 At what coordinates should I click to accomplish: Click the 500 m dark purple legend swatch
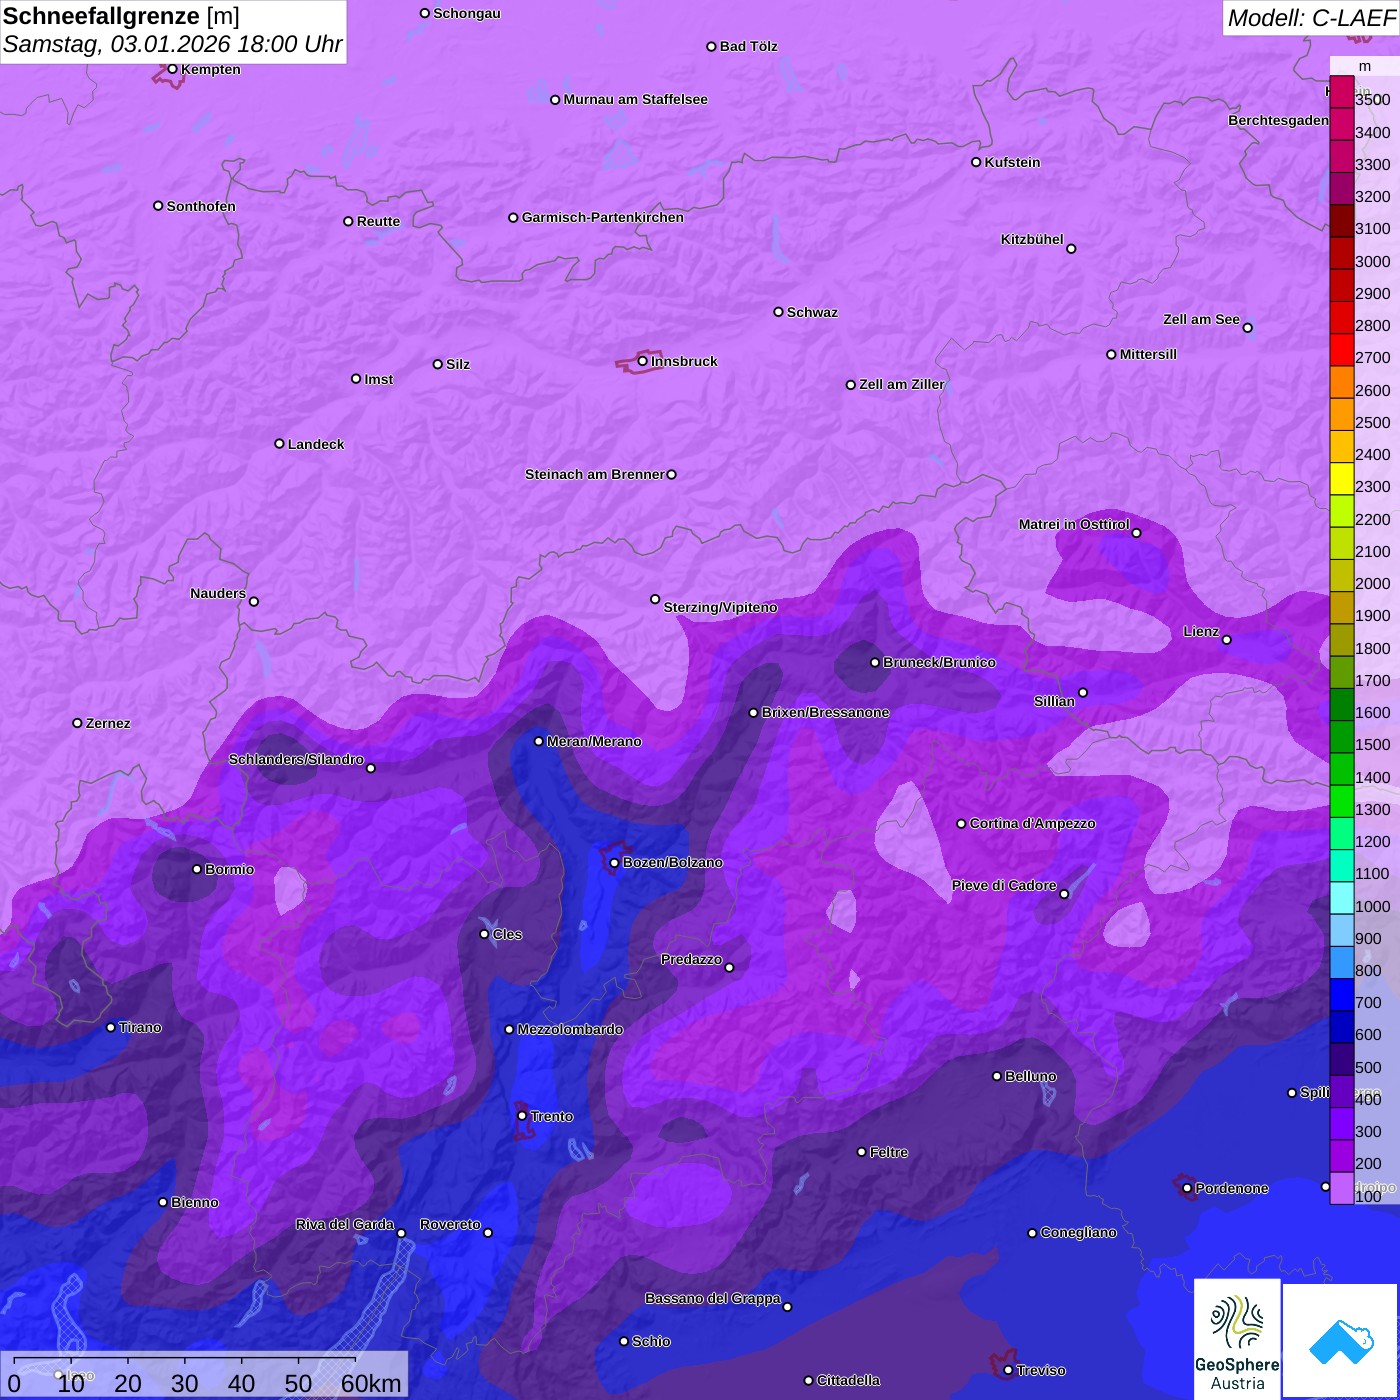coord(1341,1059)
